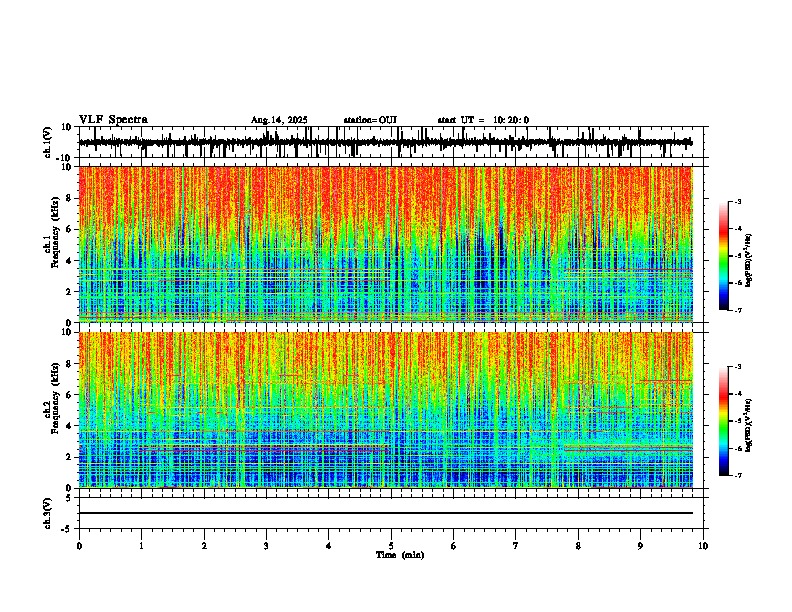Click time axis tick label "7"
This screenshot has width=792, height=612.
tap(516, 546)
